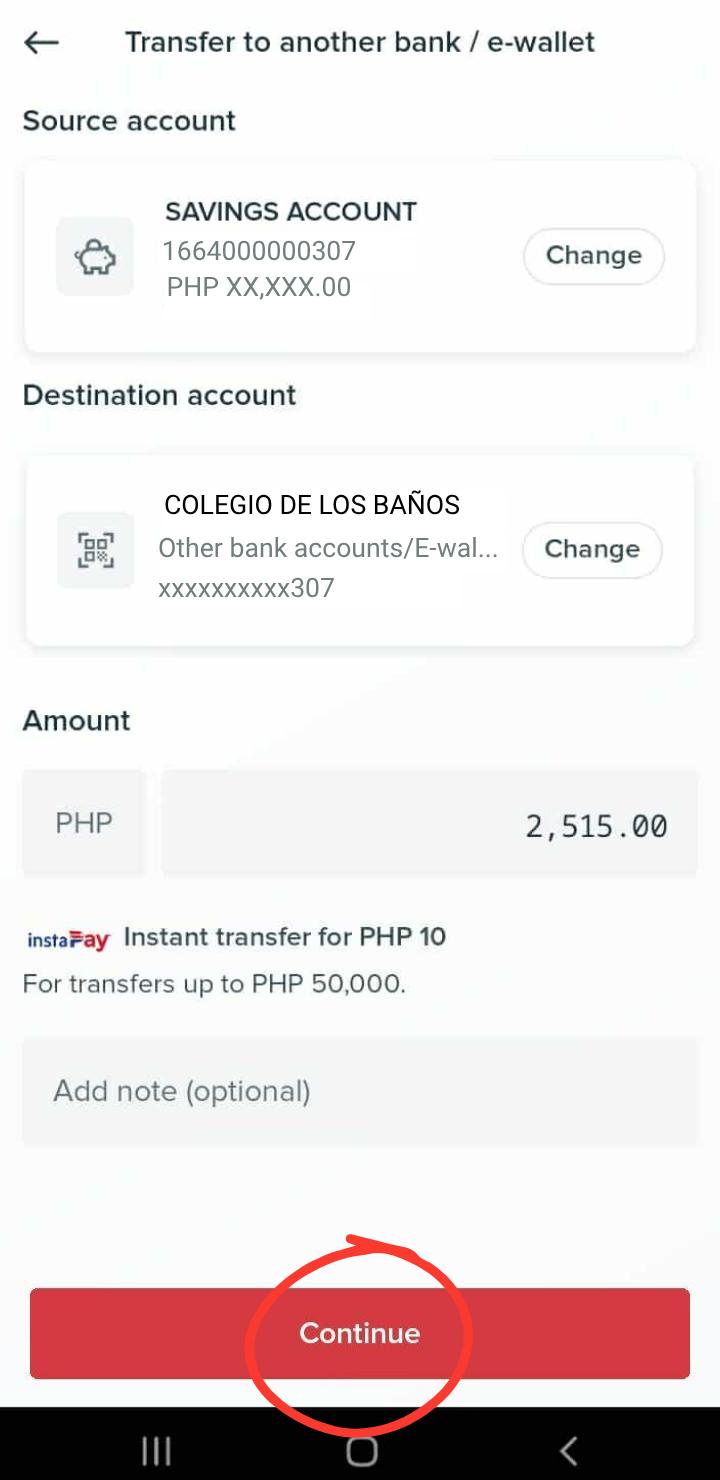Edit the 2,515.00 amount field
The width and height of the screenshot is (720, 1480).
[x=429, y=825]
